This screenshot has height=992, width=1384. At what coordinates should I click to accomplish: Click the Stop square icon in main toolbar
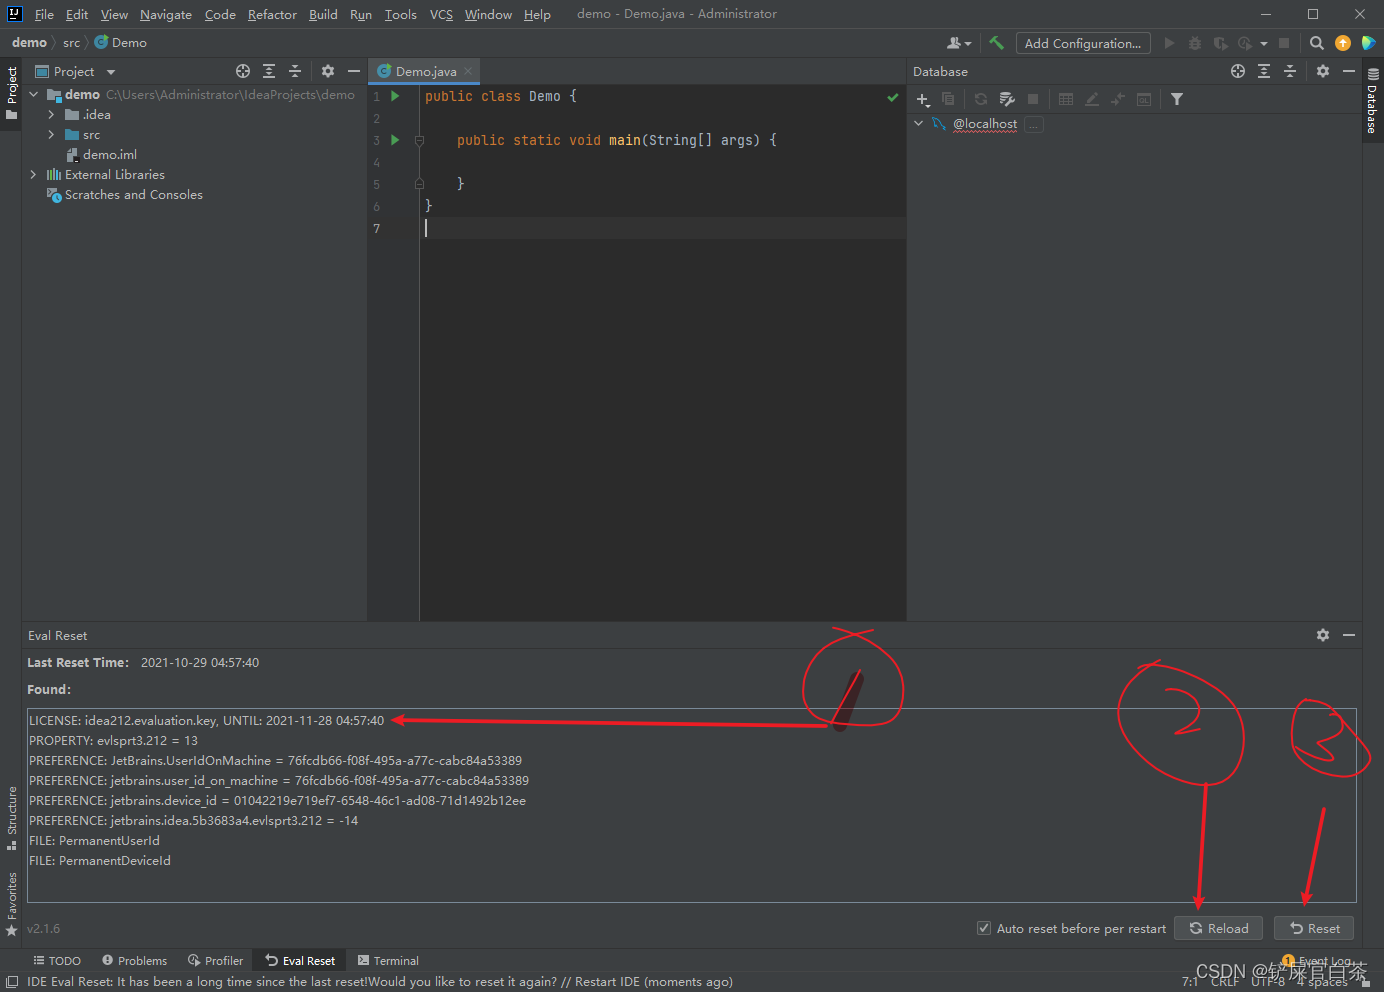pos(1284,43)
